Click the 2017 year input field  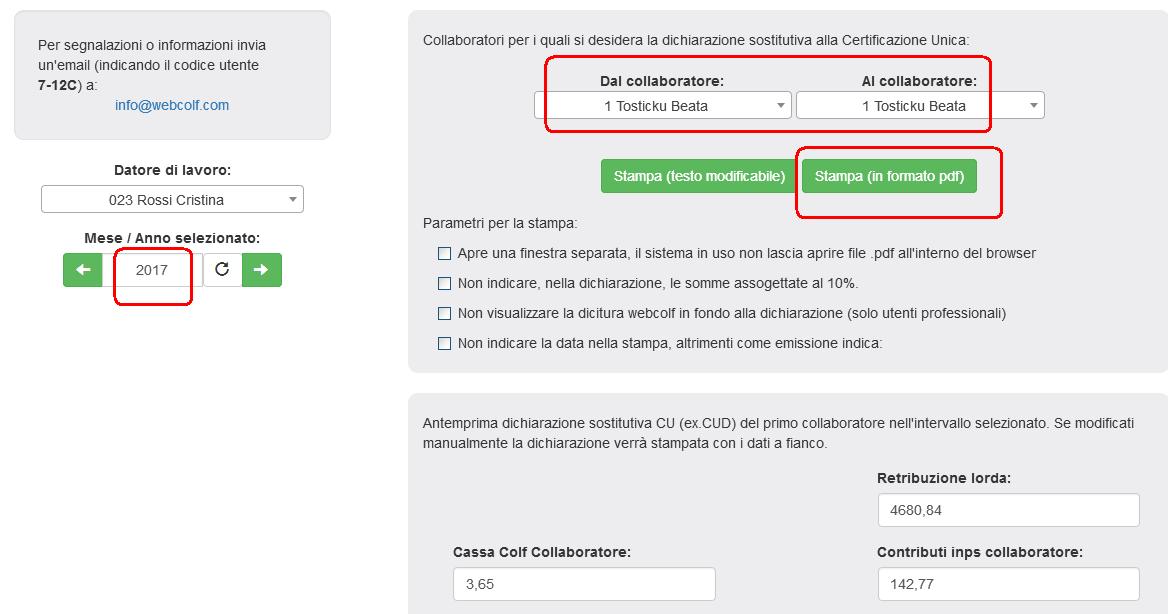point(152,270)
